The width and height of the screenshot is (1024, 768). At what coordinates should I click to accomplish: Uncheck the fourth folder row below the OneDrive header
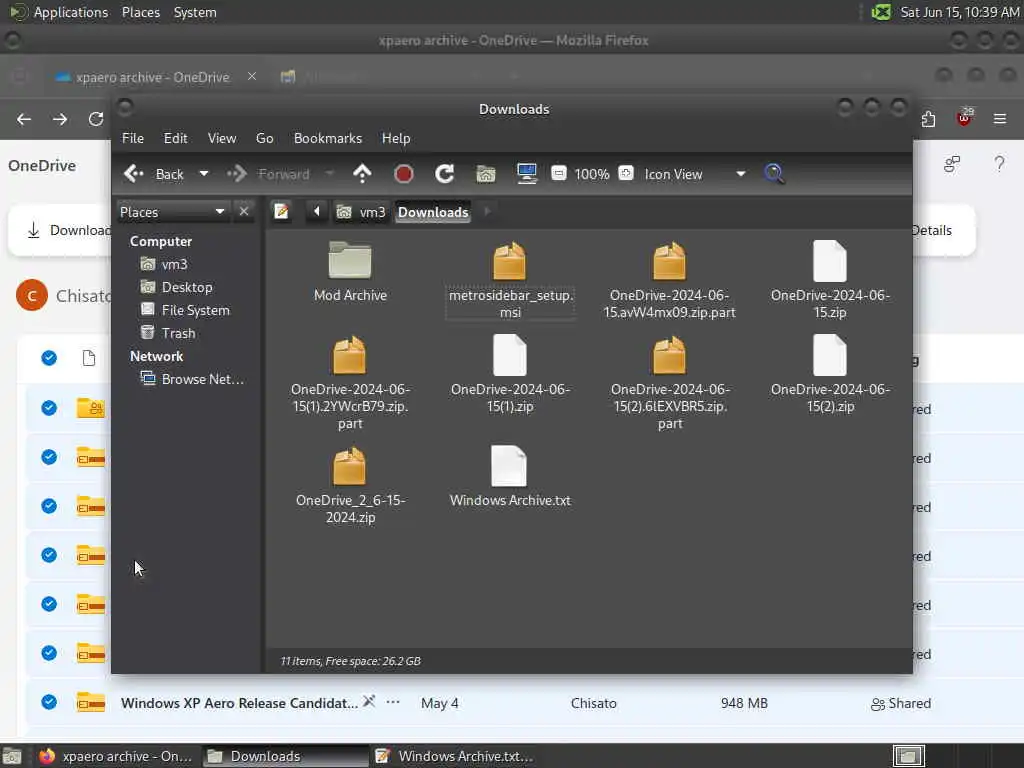click(49, 554)
